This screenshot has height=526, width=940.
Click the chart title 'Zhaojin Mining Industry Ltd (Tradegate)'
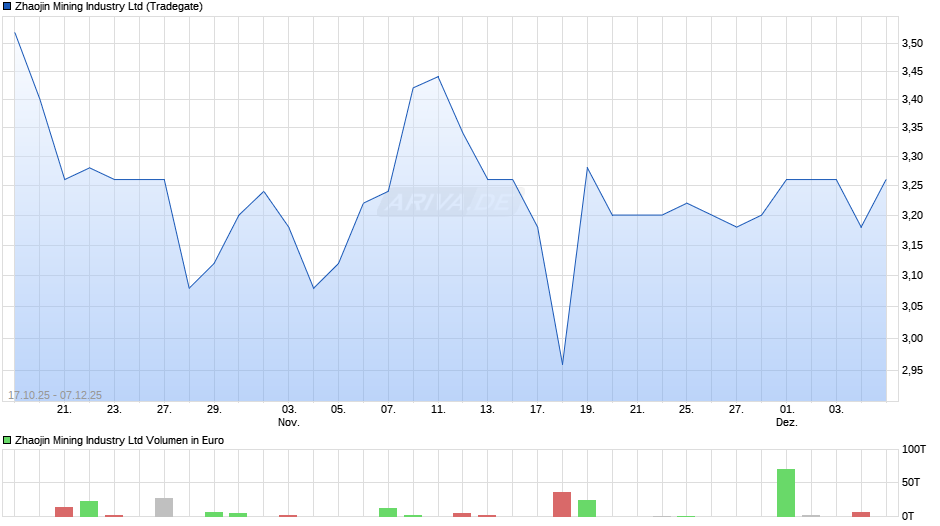[109, 7]
